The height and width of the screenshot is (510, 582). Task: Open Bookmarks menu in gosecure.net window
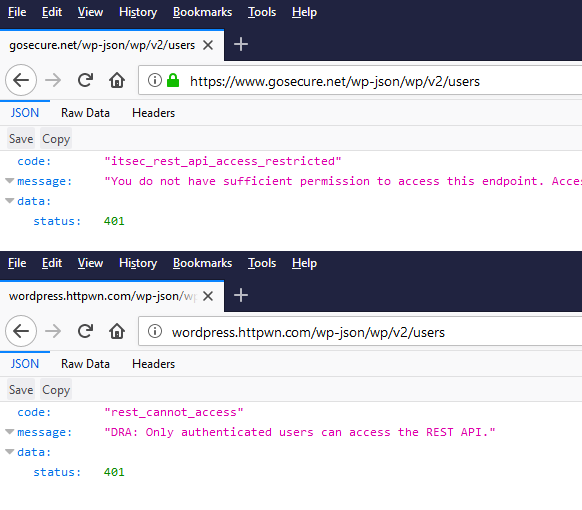point(202,12)
